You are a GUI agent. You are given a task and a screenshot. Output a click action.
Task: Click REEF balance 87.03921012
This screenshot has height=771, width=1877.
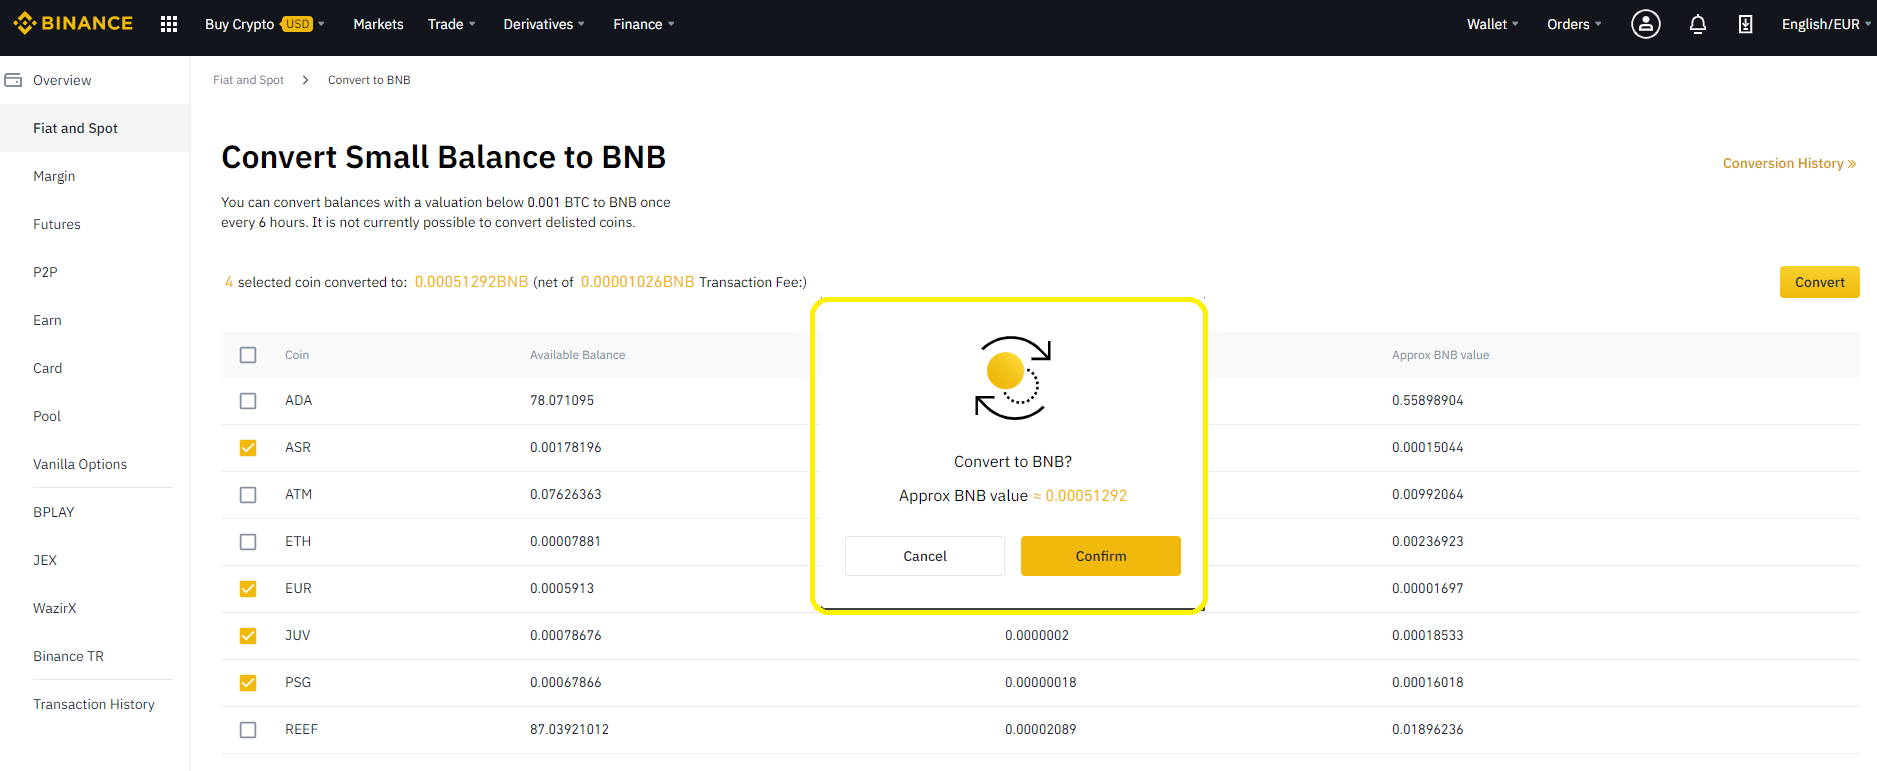[x=569, y=730]
